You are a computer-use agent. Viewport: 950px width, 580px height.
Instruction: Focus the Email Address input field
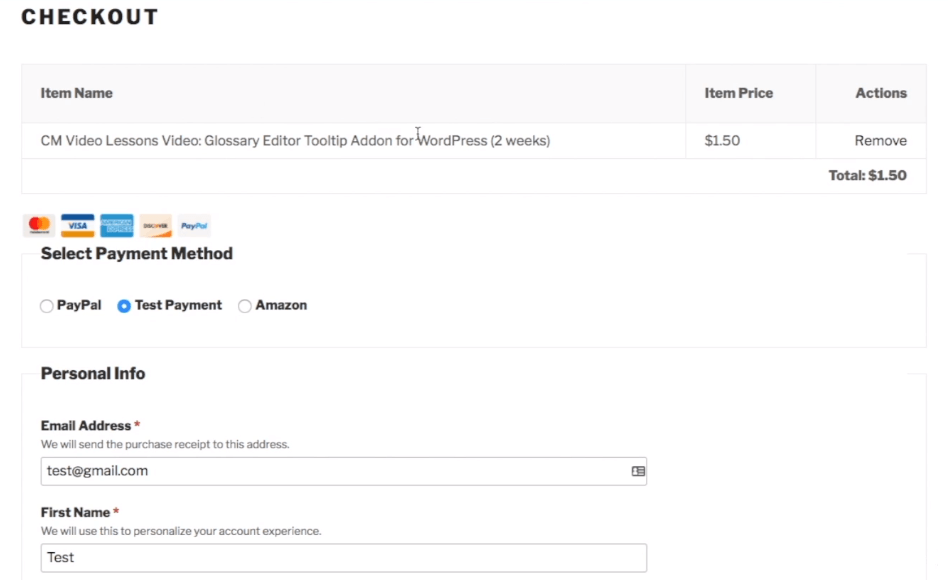coord(330,471)
